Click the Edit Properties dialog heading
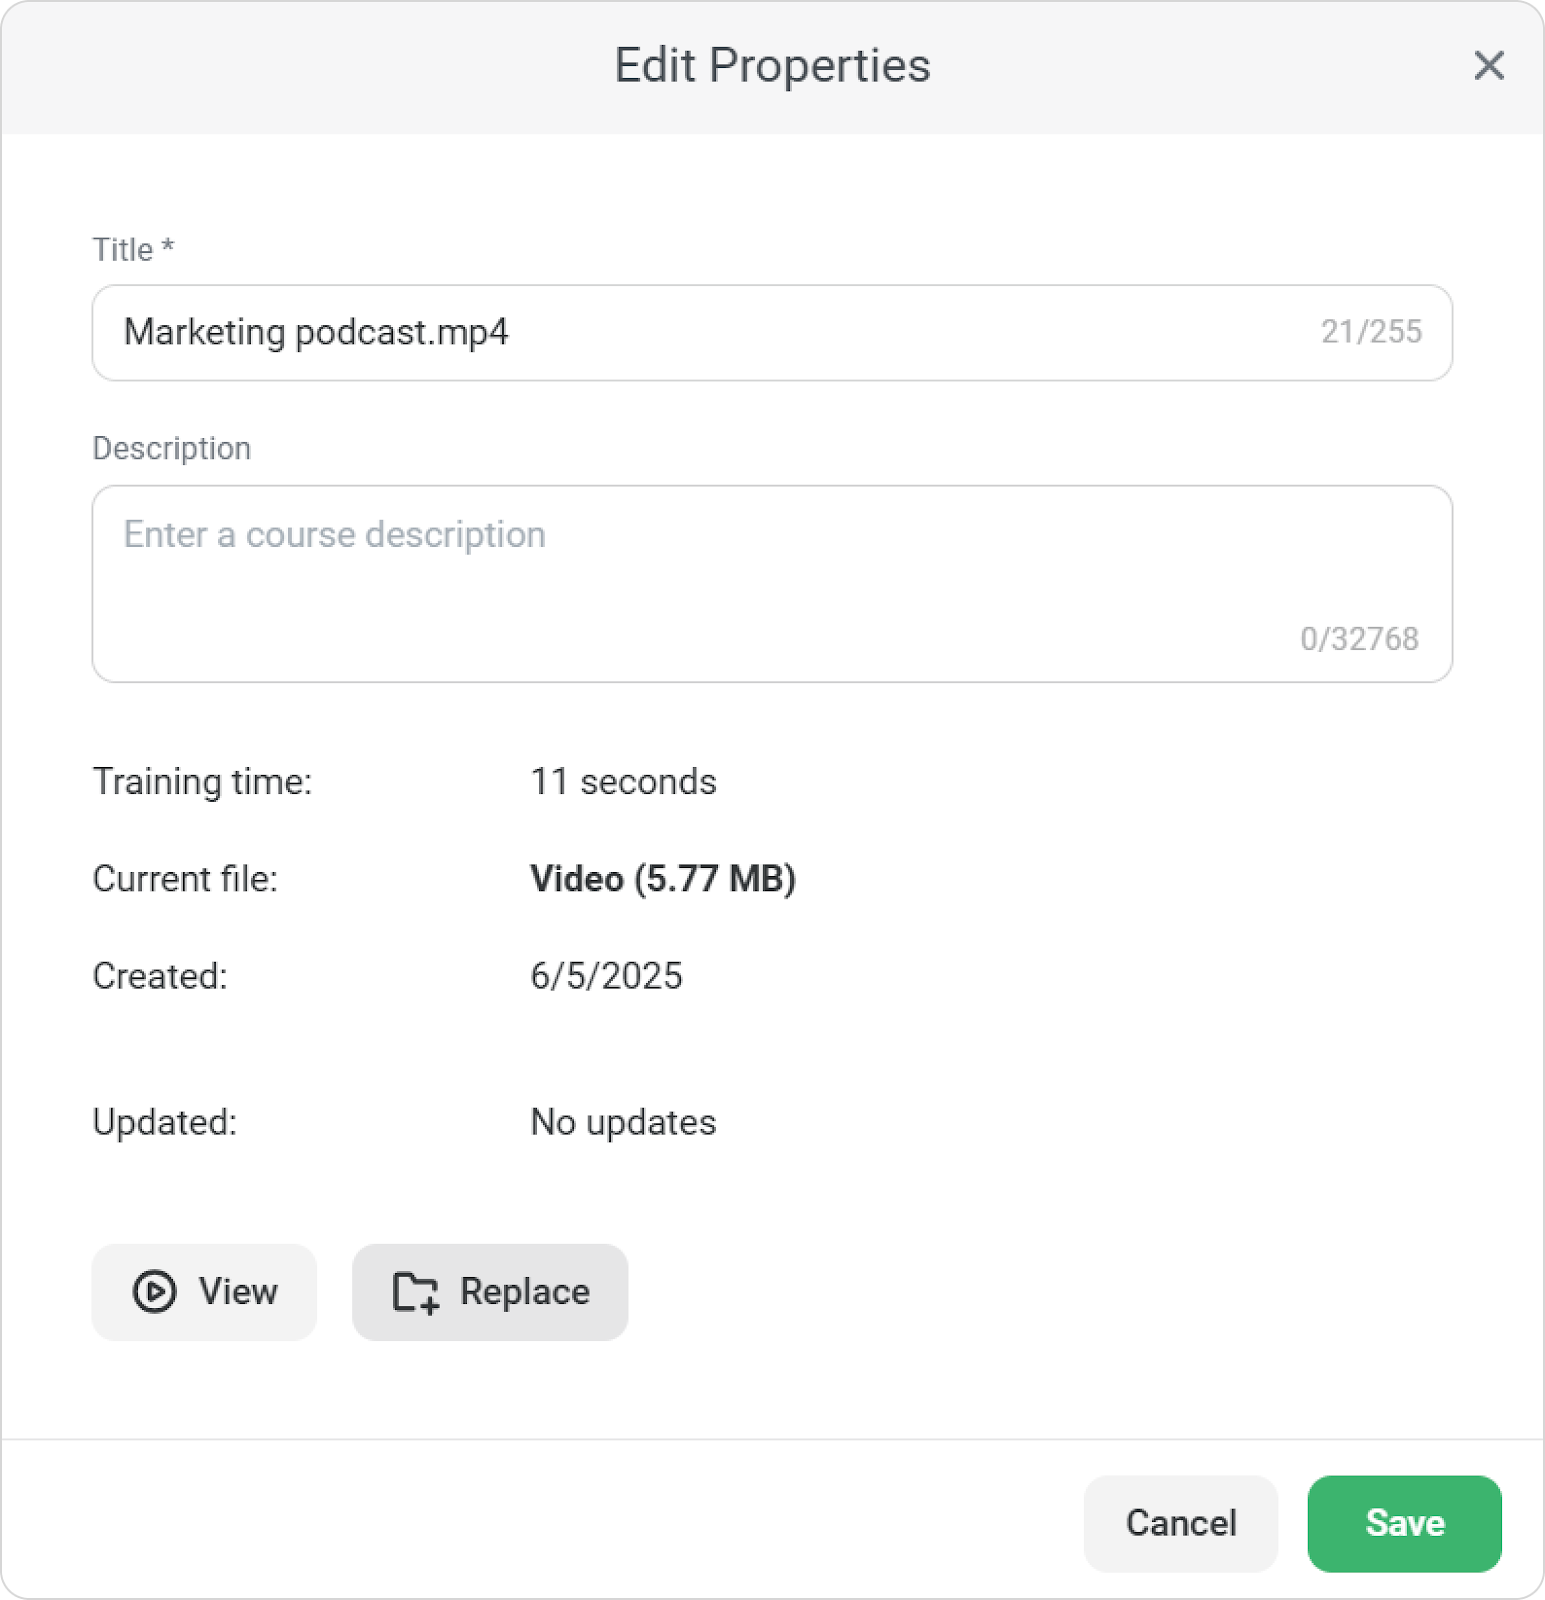 pyautogui.click(x=772, y=66)
